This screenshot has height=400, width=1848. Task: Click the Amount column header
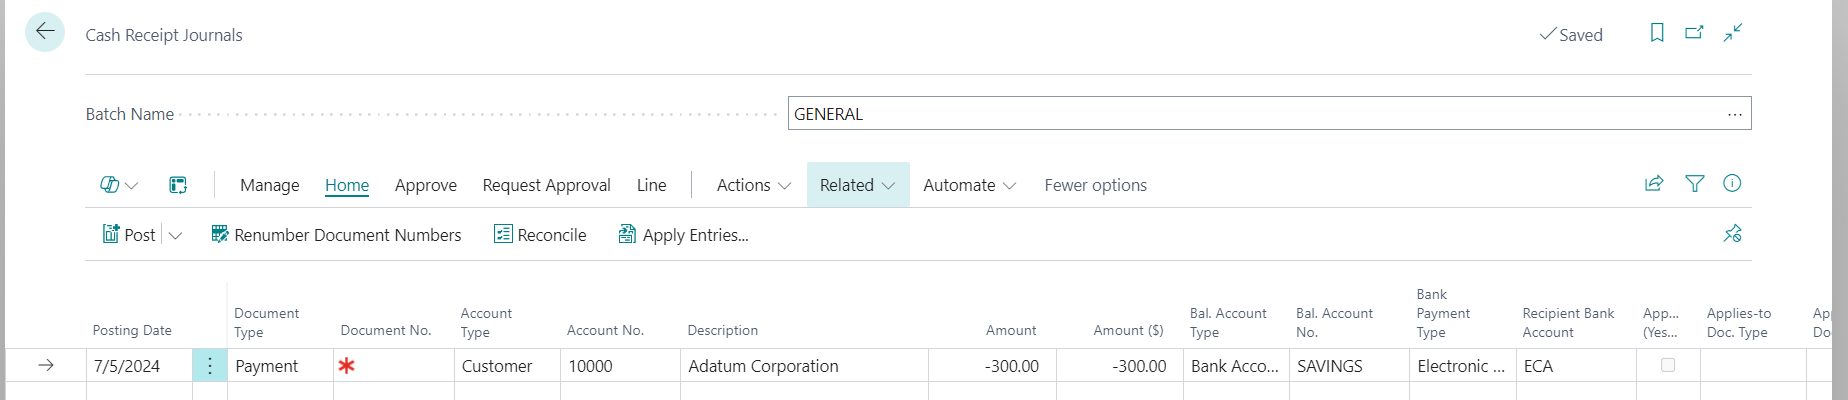1010,330
